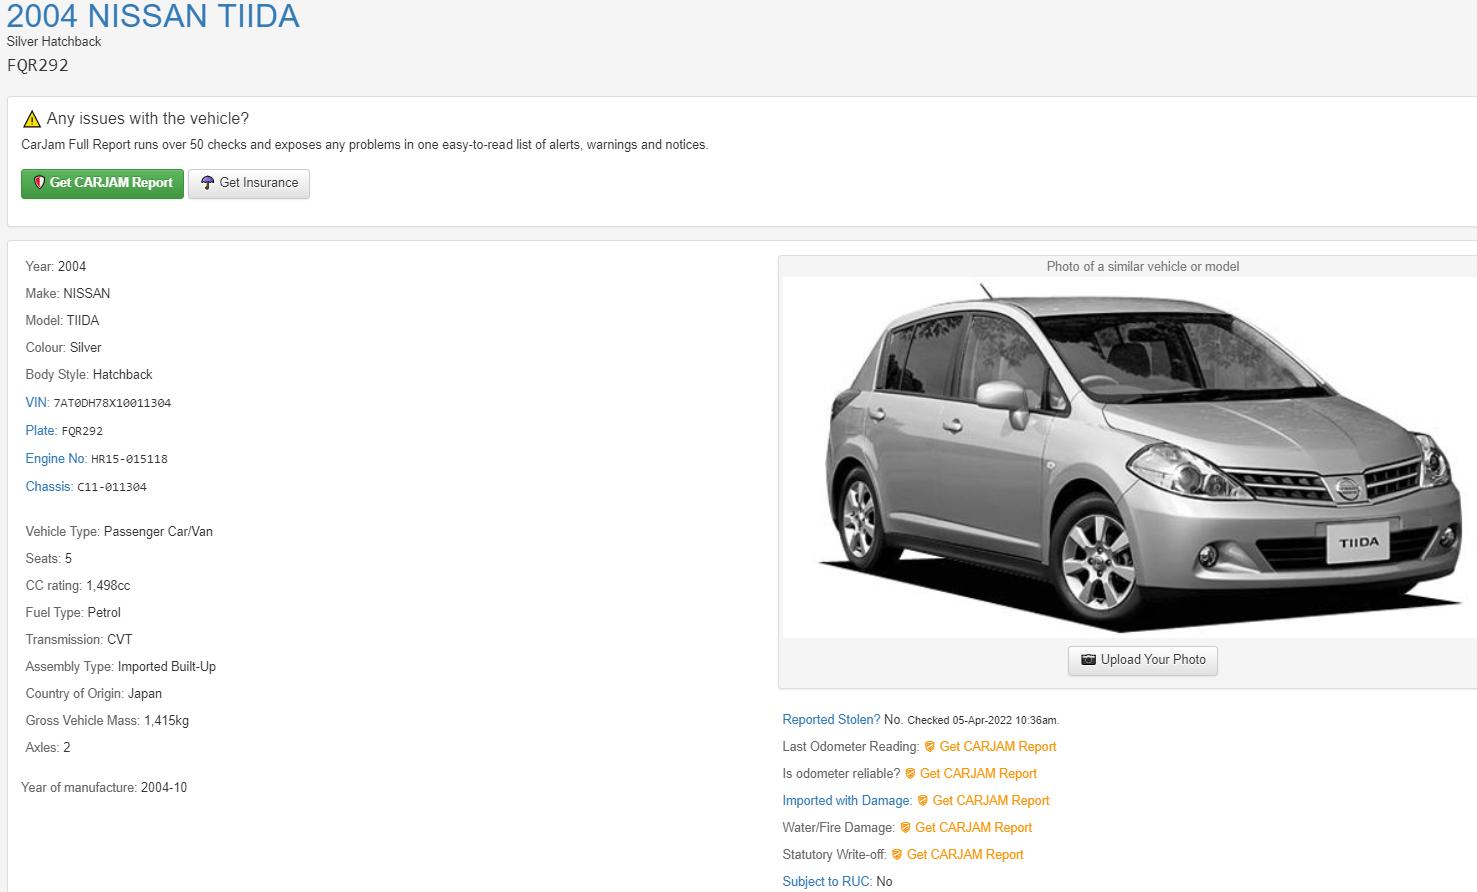Click the Engine No value HR15-015118

129,459
